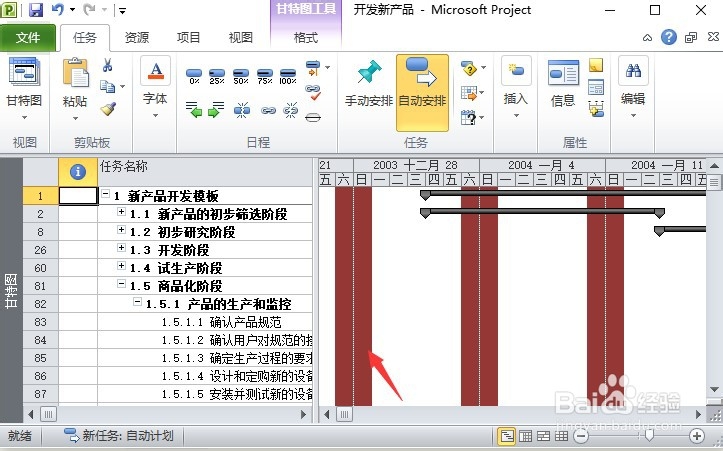Mark task 0% complete
This screenshot has height=451, width=723.
pos(194,76)
